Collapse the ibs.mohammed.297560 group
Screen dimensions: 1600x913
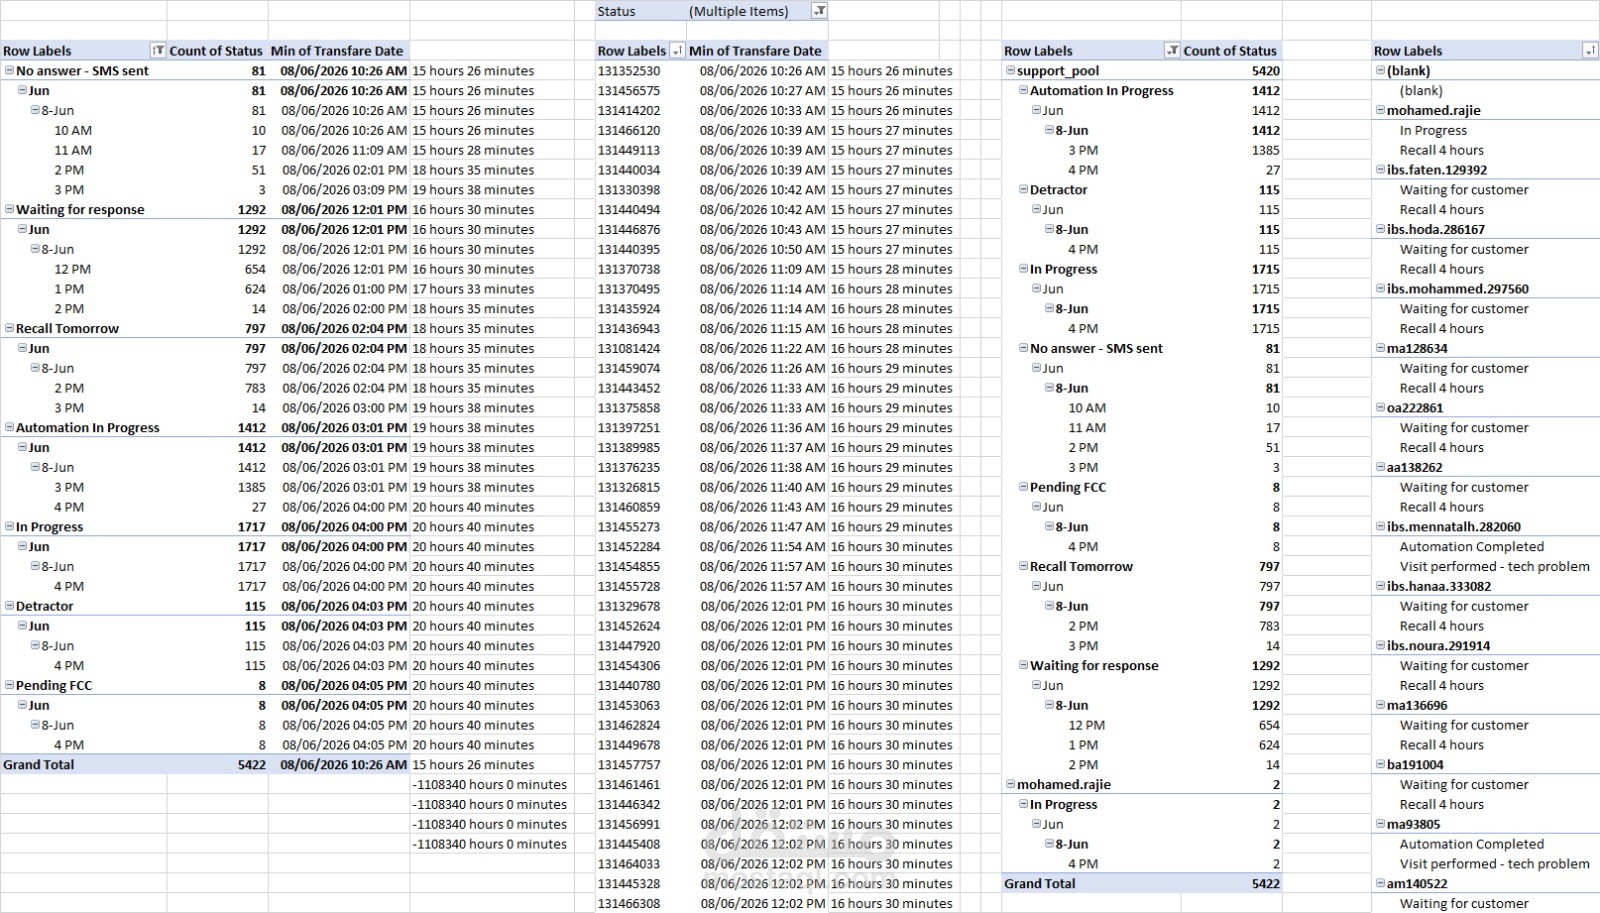click(x=1380, y=288)
